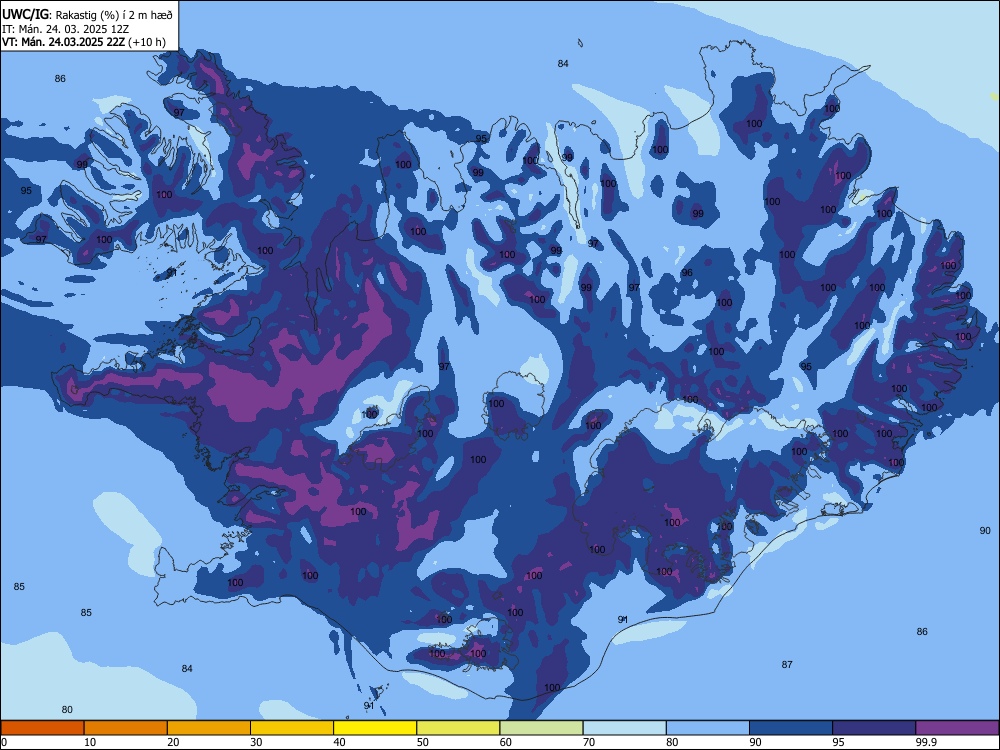Click the '90' value at the right edge
This screenshot has width=1000, height=750.
[x=985, y=530]
